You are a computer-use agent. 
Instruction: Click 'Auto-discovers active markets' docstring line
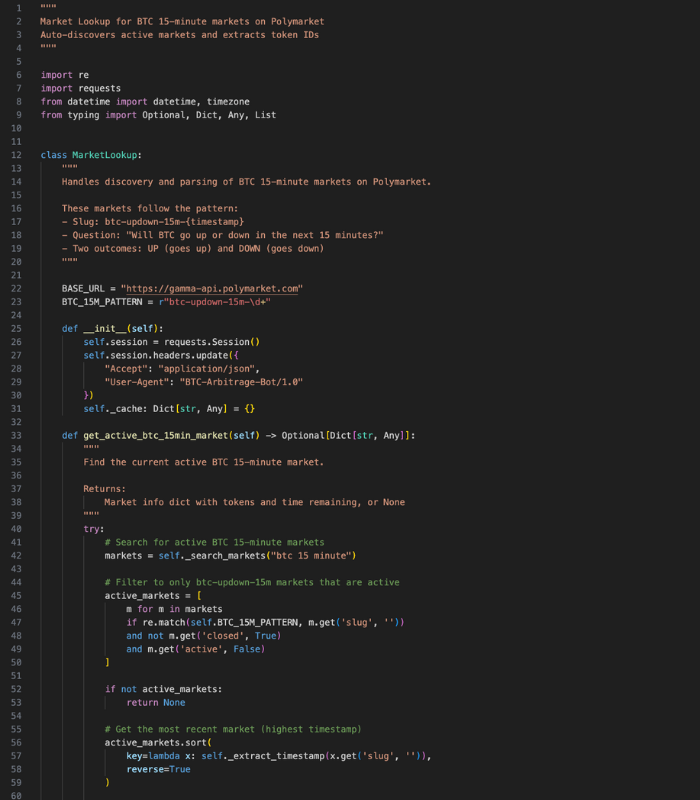180,35
